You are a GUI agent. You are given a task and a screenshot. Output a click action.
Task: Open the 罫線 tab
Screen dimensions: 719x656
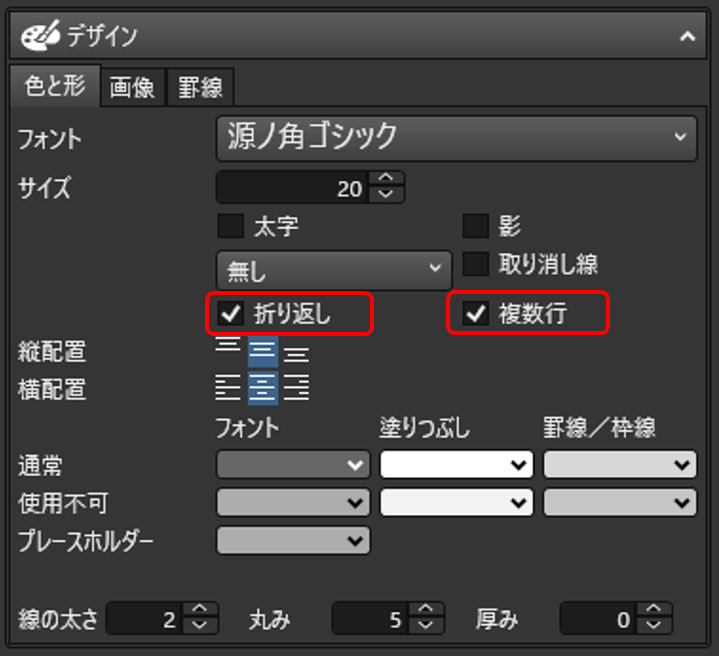(200, 87)
